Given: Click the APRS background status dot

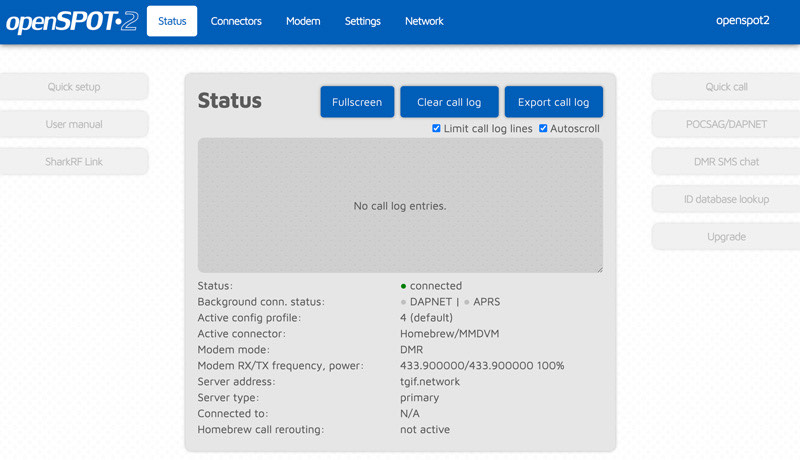Looking at the screenshot, I should [x=466, y=302].
